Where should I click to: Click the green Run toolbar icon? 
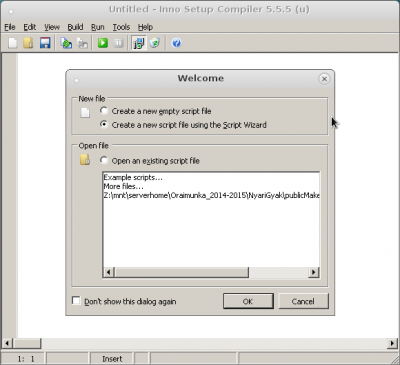(103, 43)
